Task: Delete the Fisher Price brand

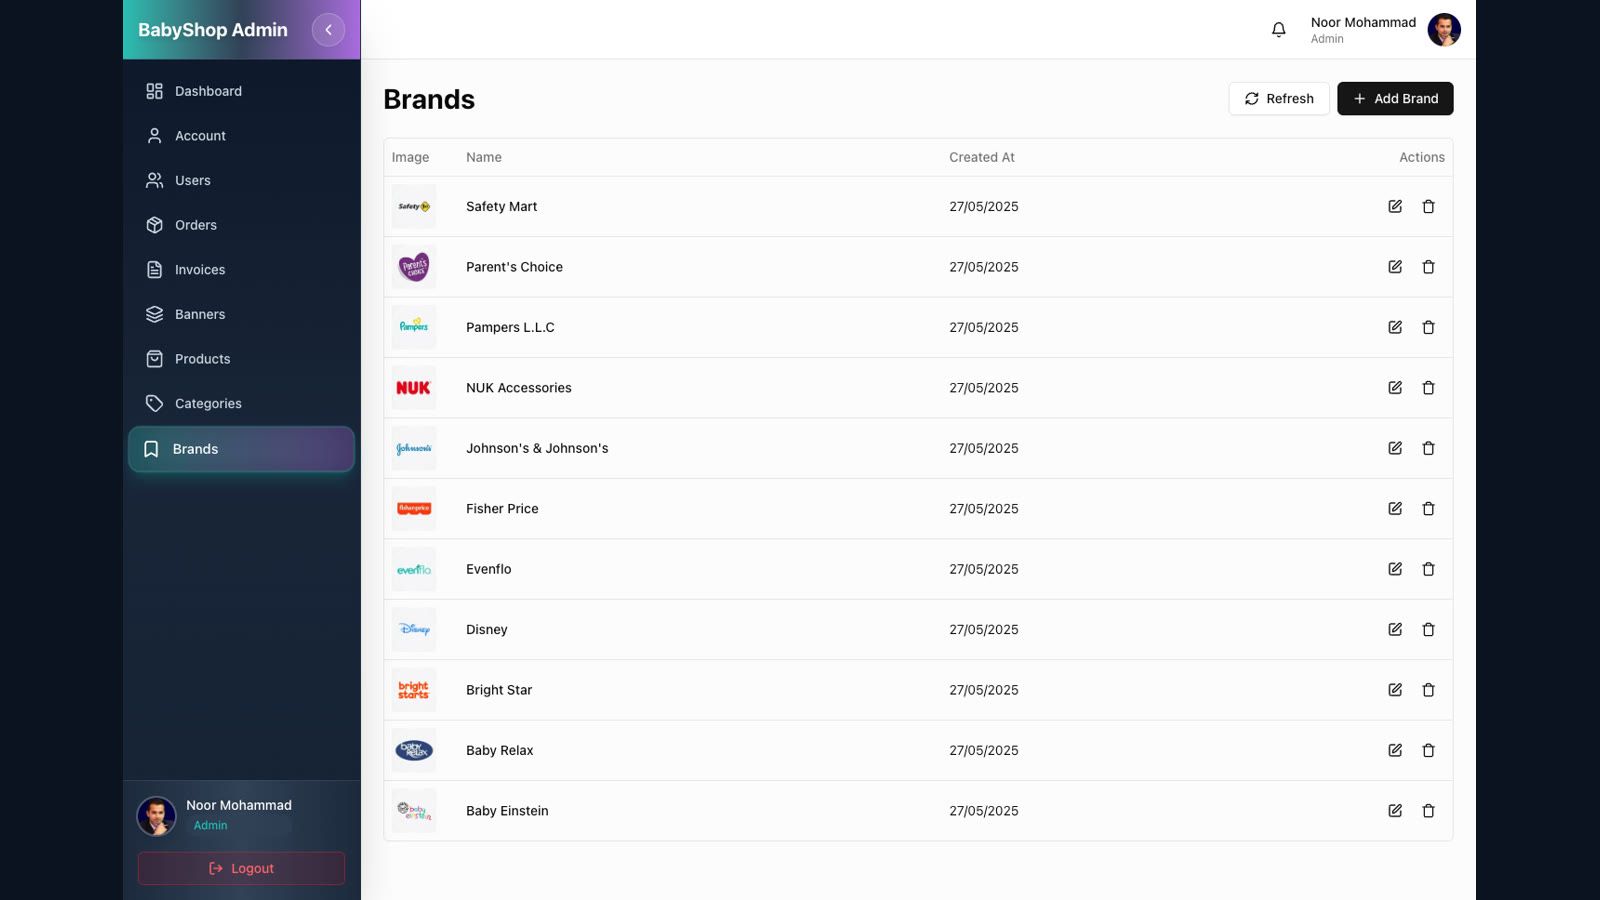Action: [1428, 508]
